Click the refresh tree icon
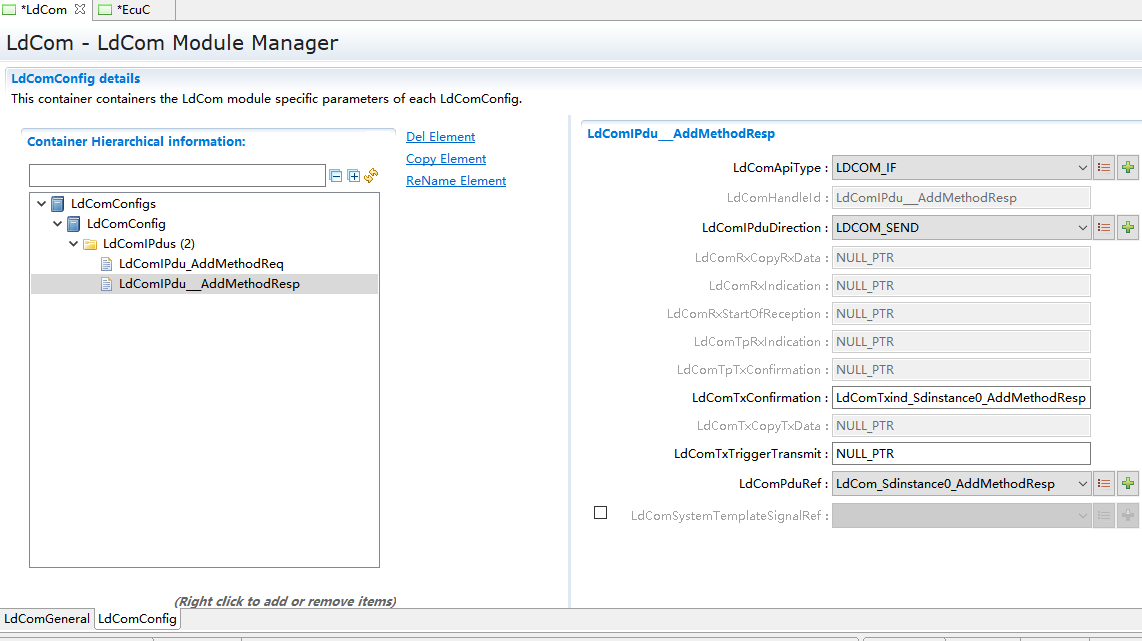The width and height of the screenshot is (1142, 641). pos(371,175)
